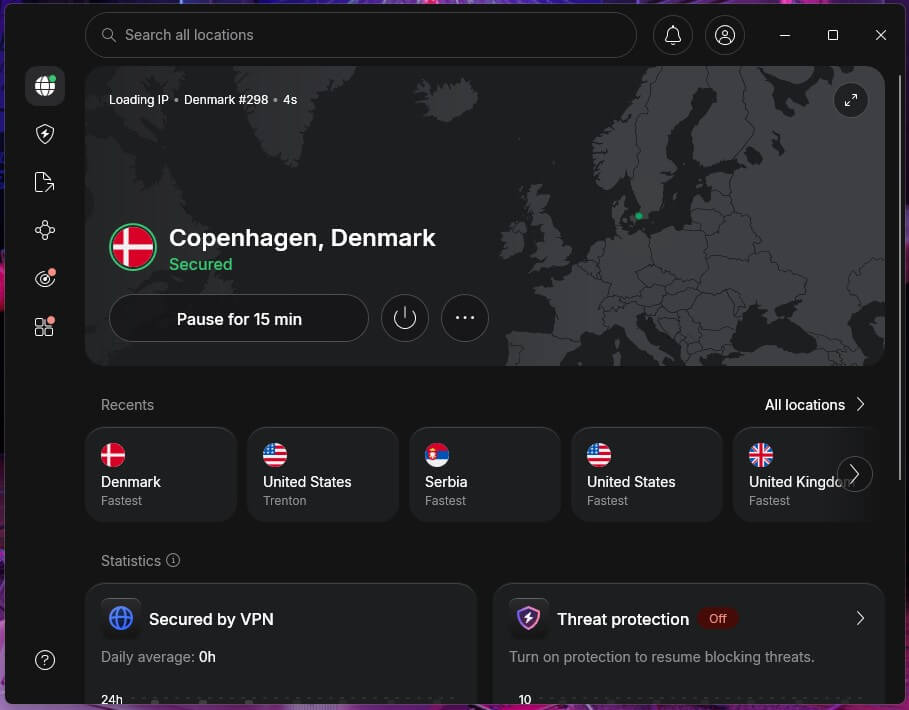
Task: Click the Loading IP status text
Action: click(139, 100)
